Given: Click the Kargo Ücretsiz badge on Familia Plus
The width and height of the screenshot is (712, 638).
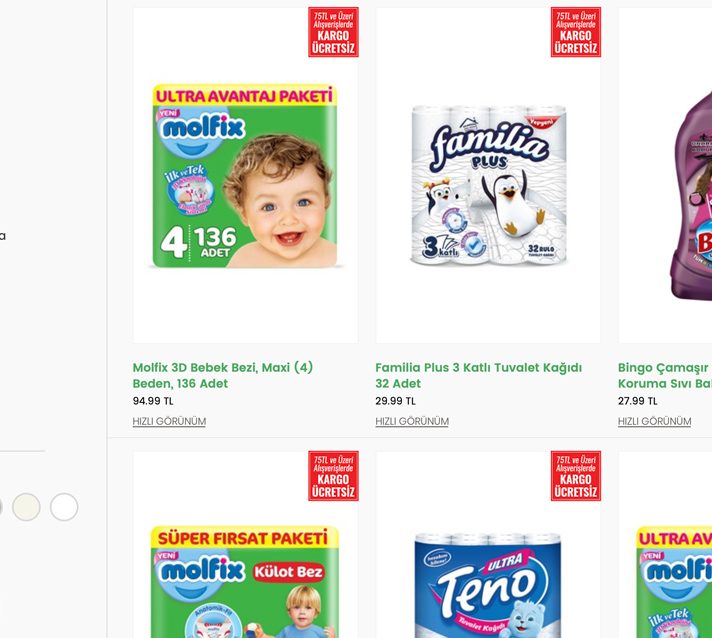Looking at the screenshot, I should (x=576, y=32).
